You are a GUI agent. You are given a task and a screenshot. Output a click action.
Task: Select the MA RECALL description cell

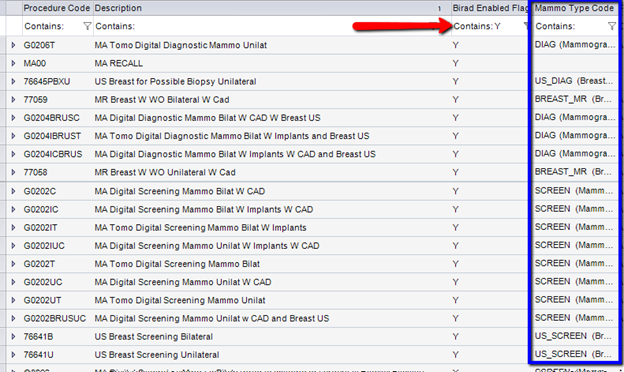coord(119,63)
